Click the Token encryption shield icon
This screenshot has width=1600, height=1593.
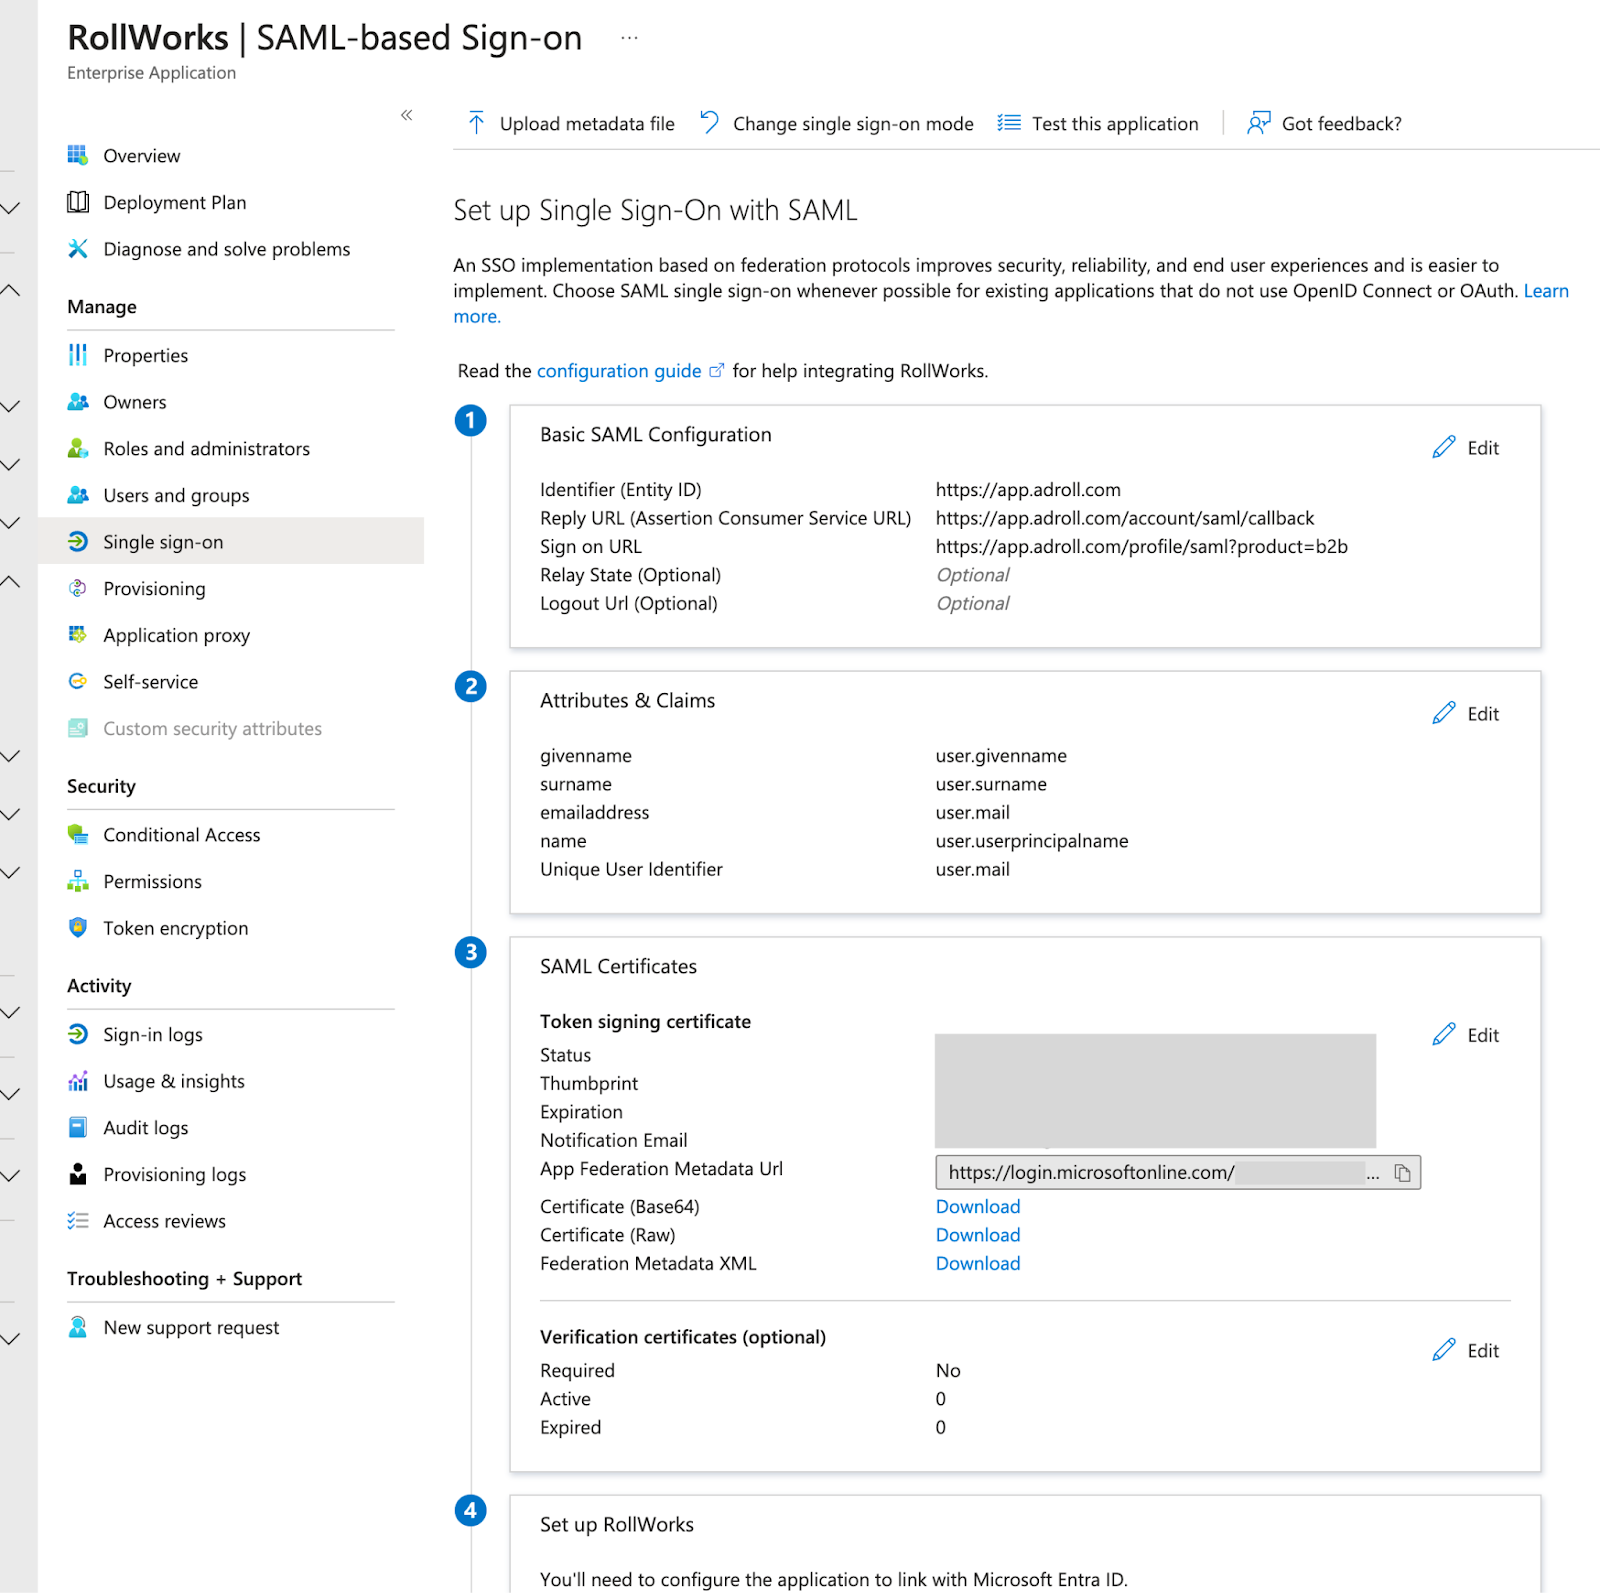[x=78, y=928]
